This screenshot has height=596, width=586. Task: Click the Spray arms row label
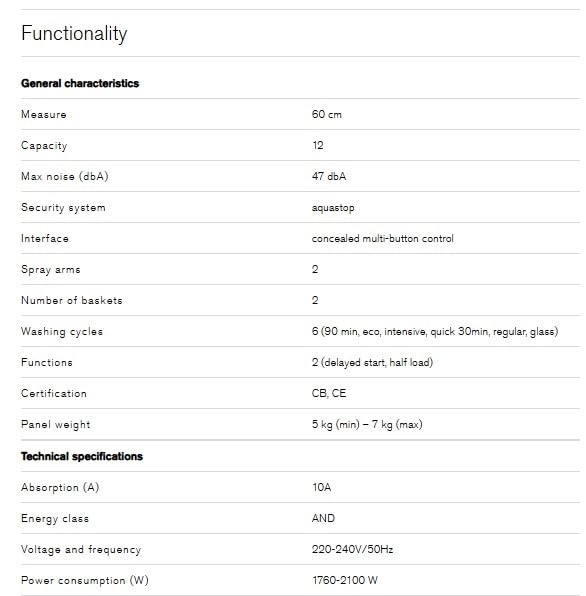click(51, 270)
